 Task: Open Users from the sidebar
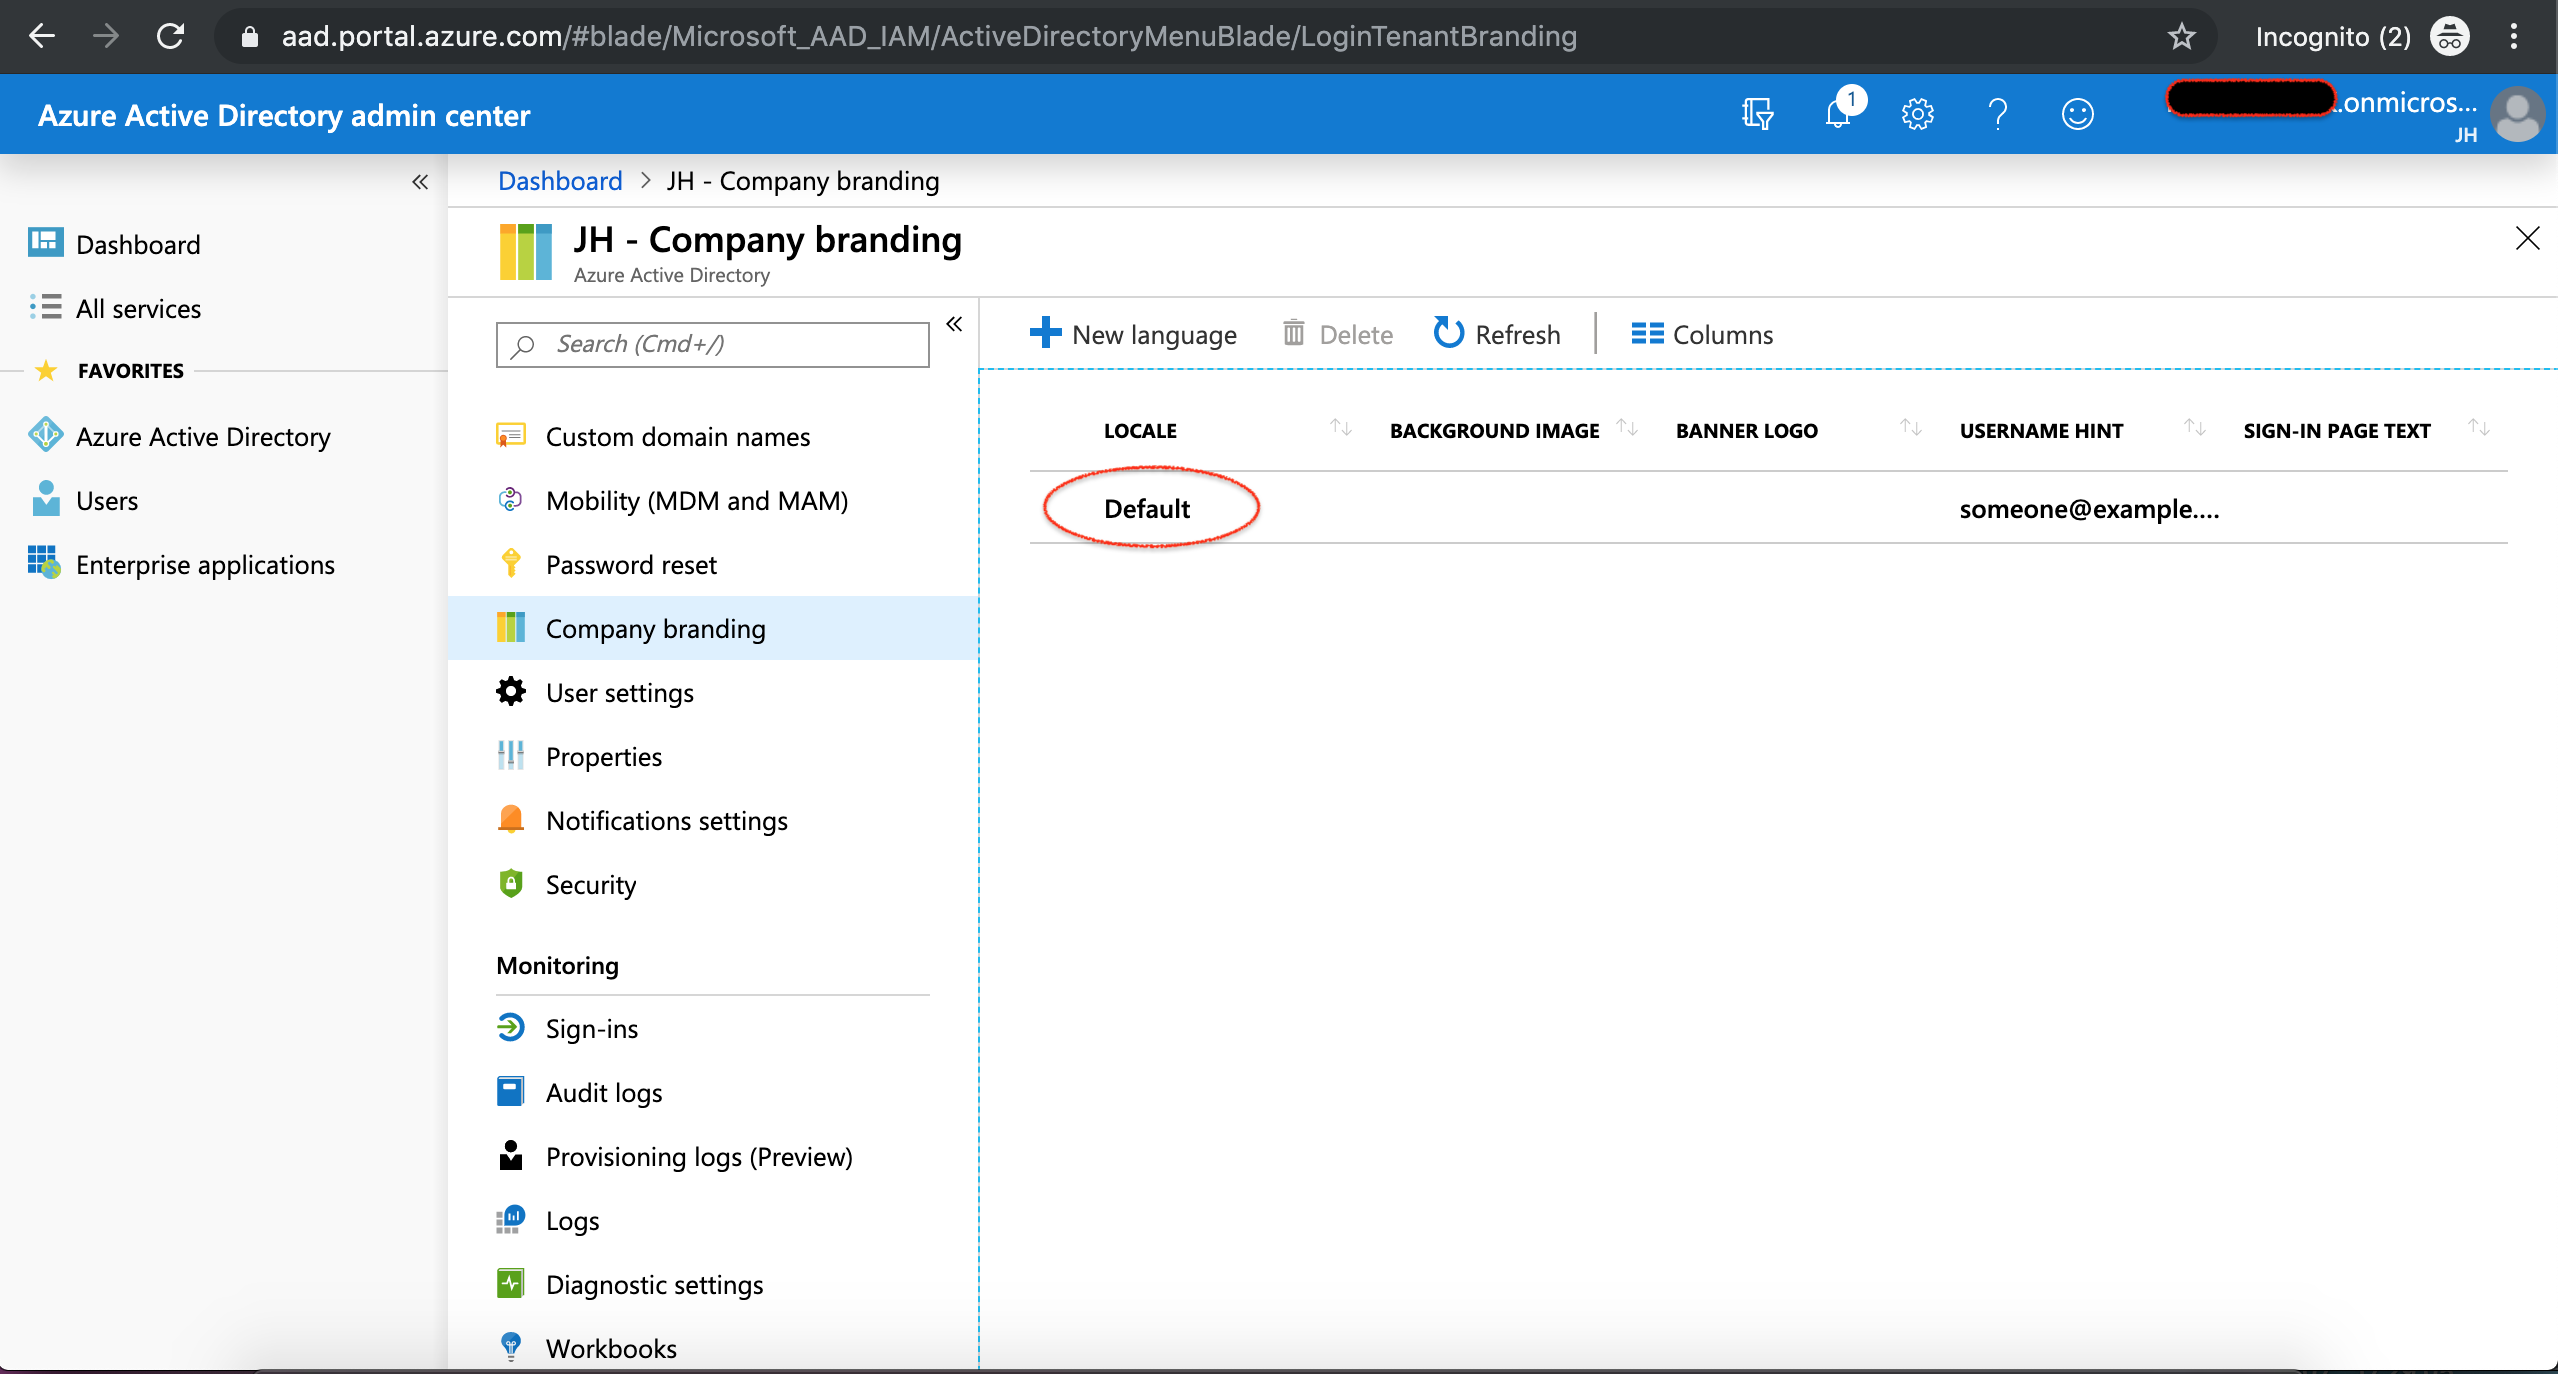[x=107, y=500]
